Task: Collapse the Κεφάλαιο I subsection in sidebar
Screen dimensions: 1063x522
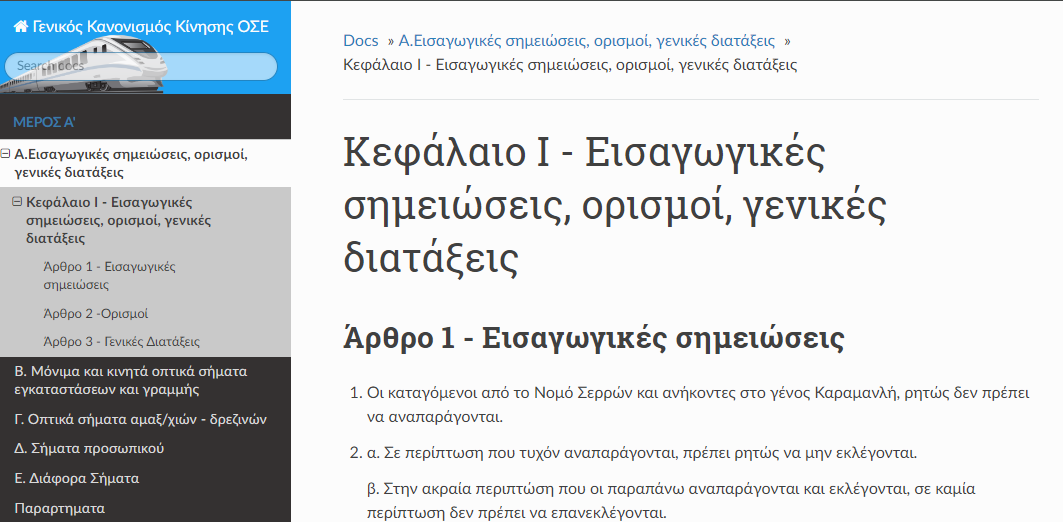Action: (16, 202)
